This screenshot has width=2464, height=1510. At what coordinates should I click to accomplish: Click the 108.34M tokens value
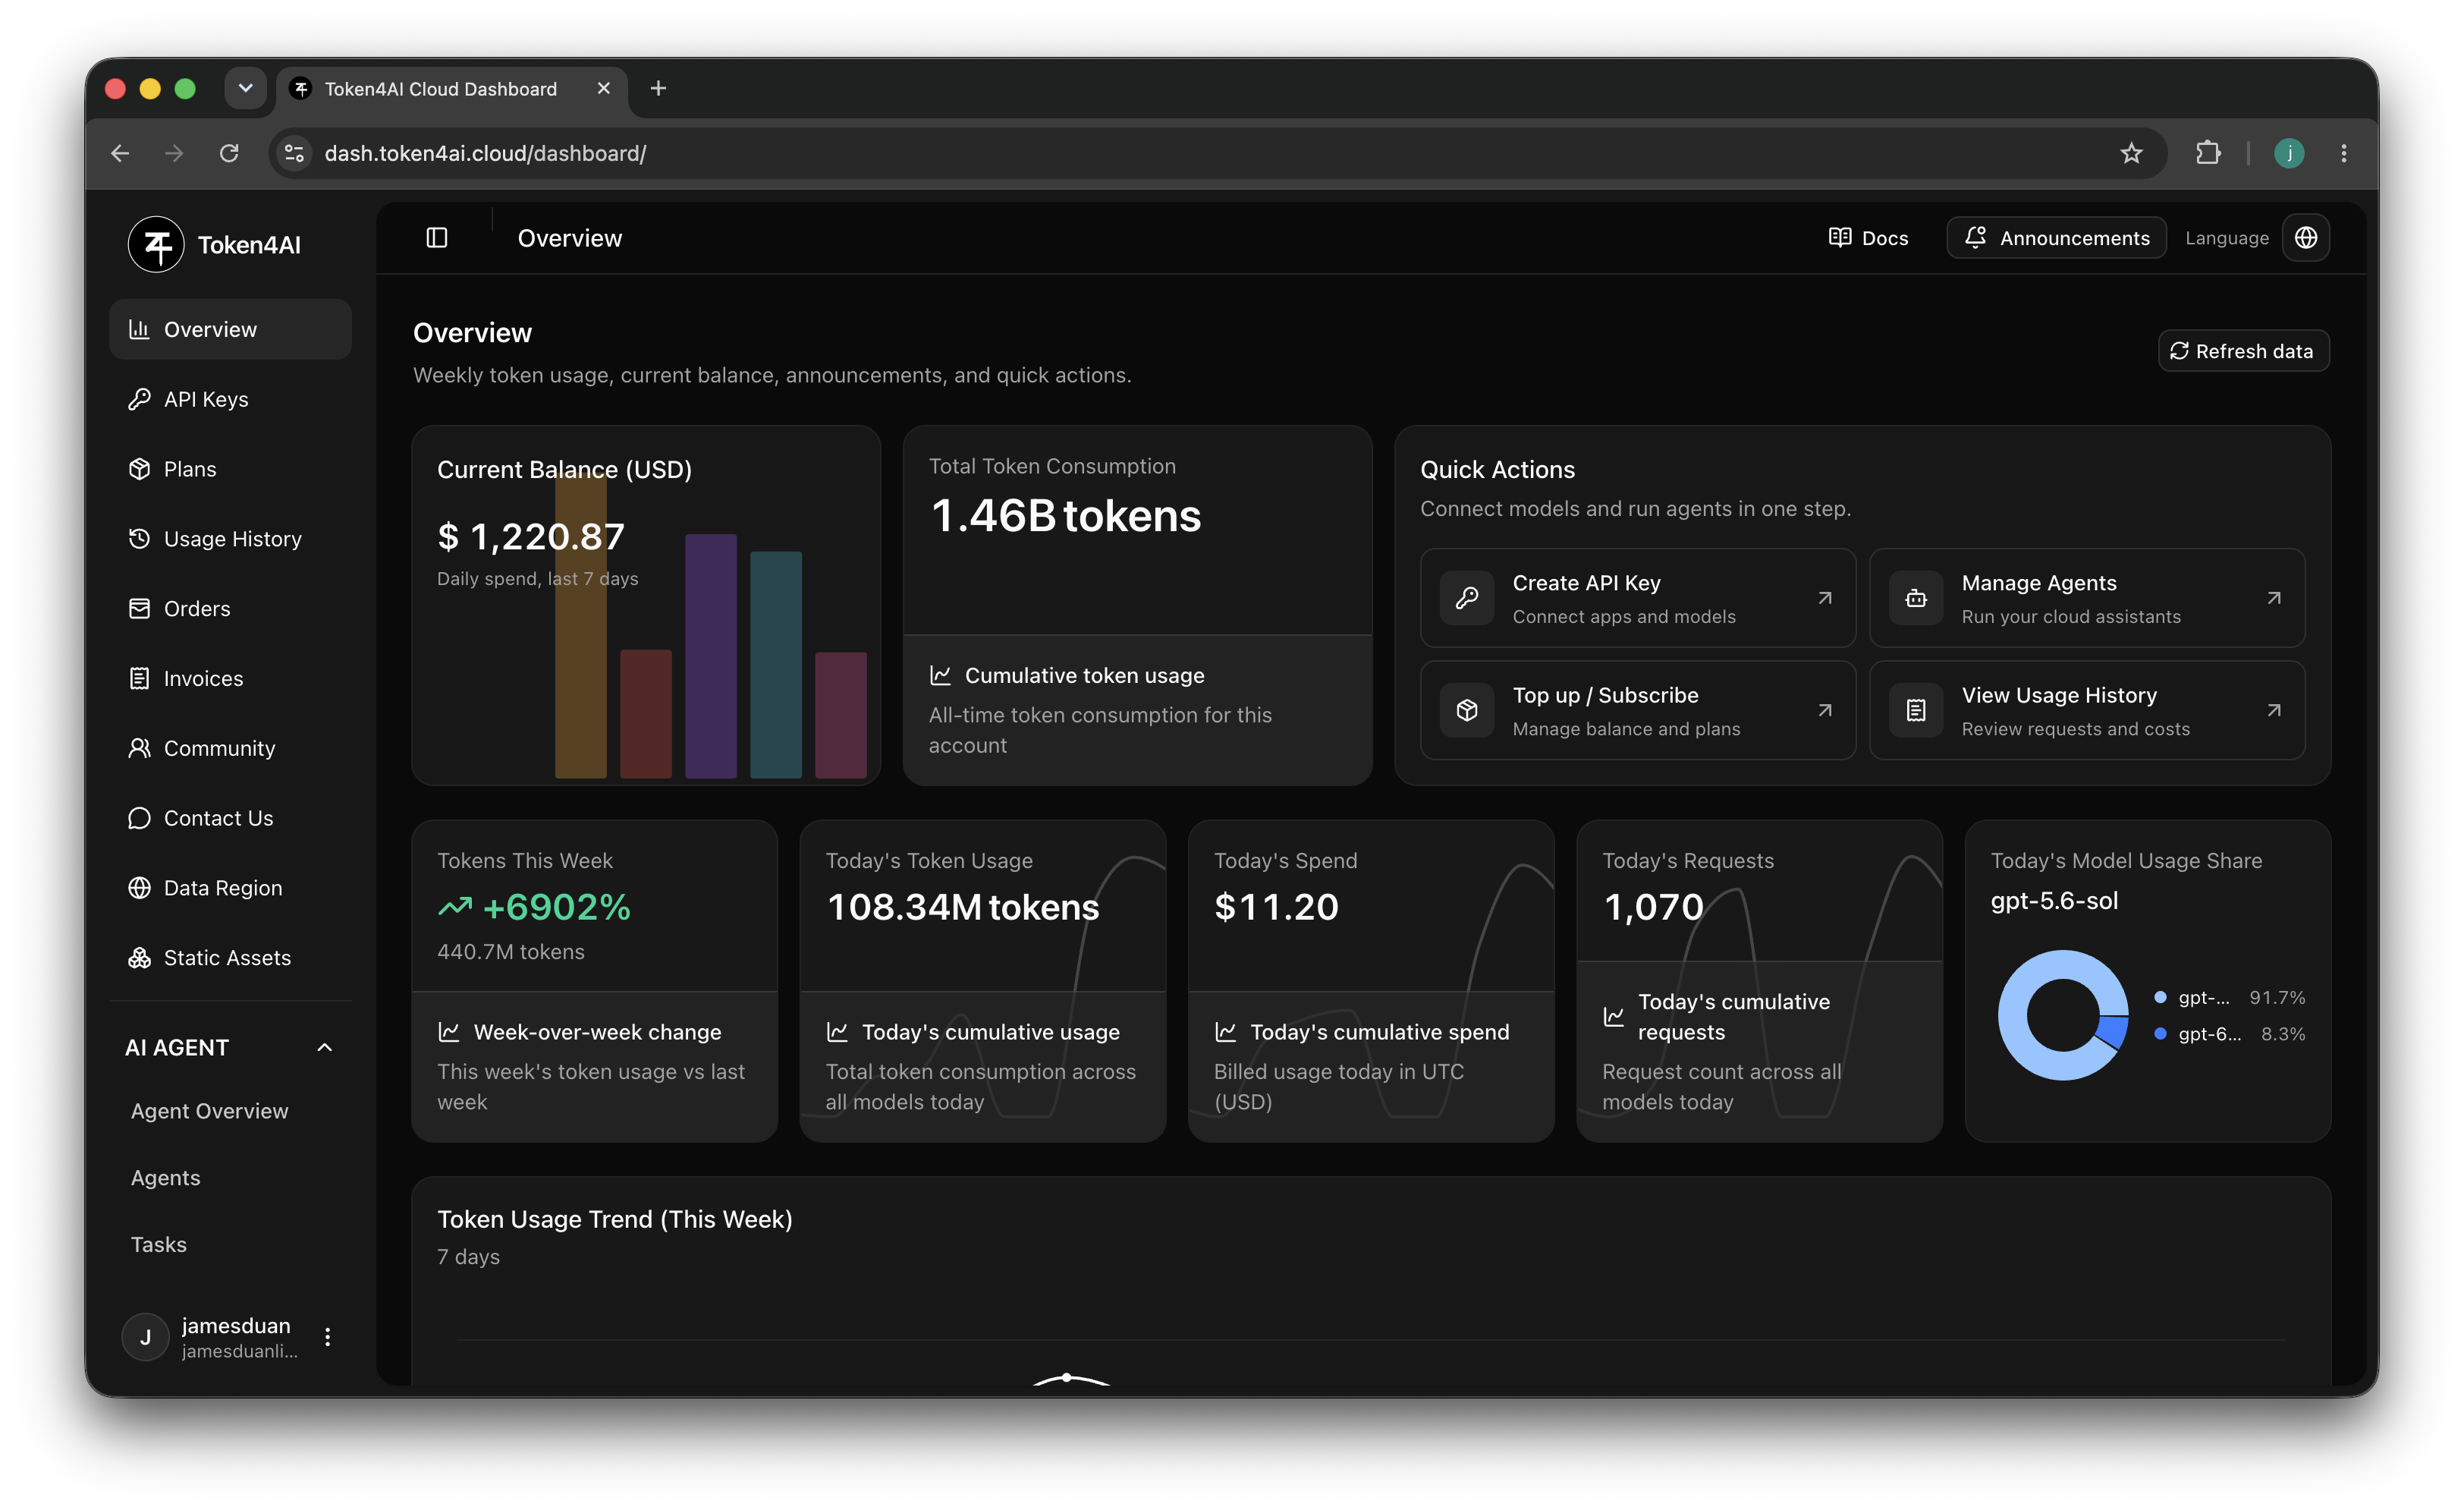click(x=962, y=907)
